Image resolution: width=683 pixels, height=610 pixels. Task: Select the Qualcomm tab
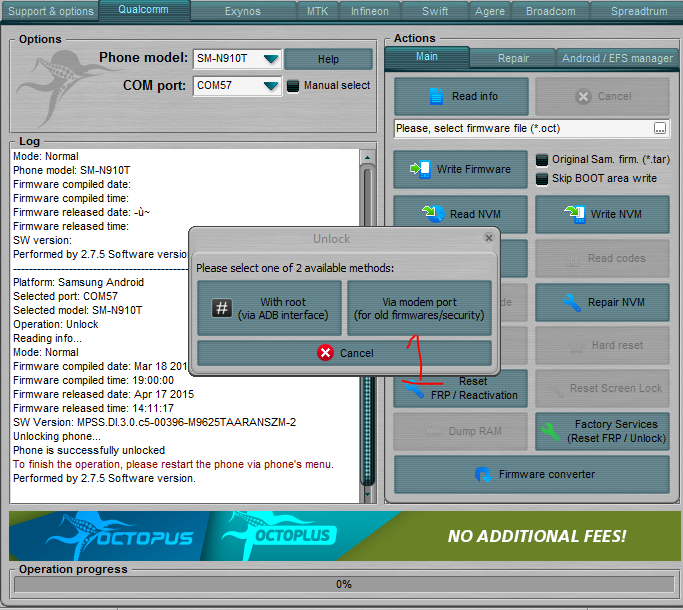143,10
